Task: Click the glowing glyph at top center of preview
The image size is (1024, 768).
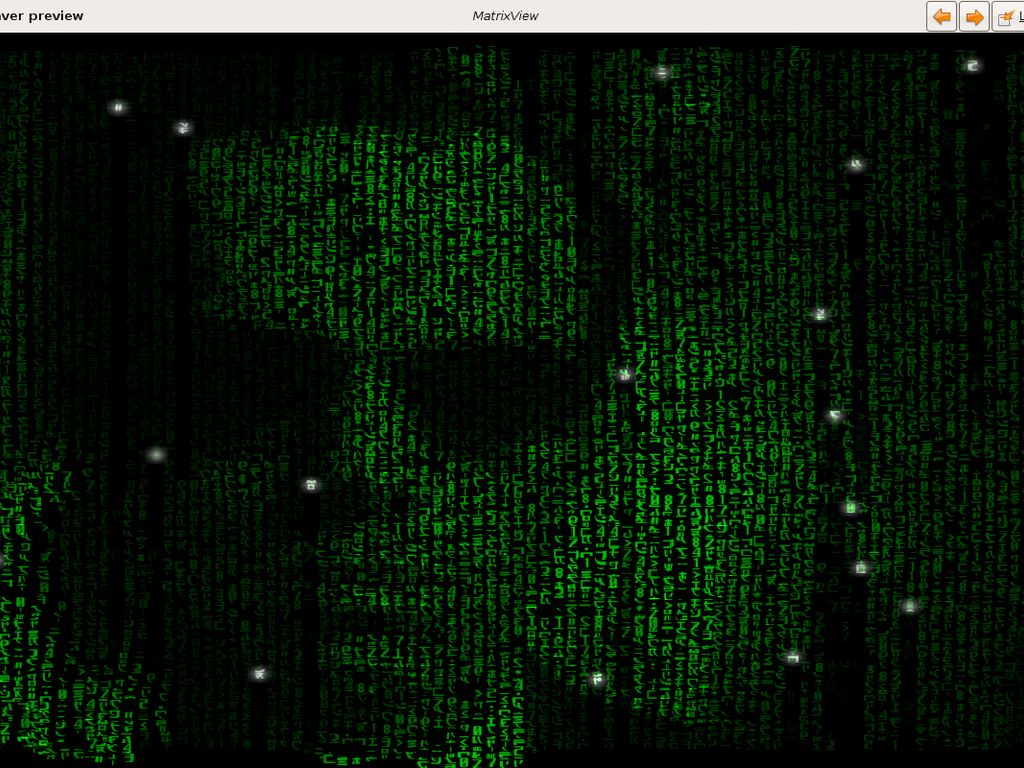Action: click(x=661, y=72)
